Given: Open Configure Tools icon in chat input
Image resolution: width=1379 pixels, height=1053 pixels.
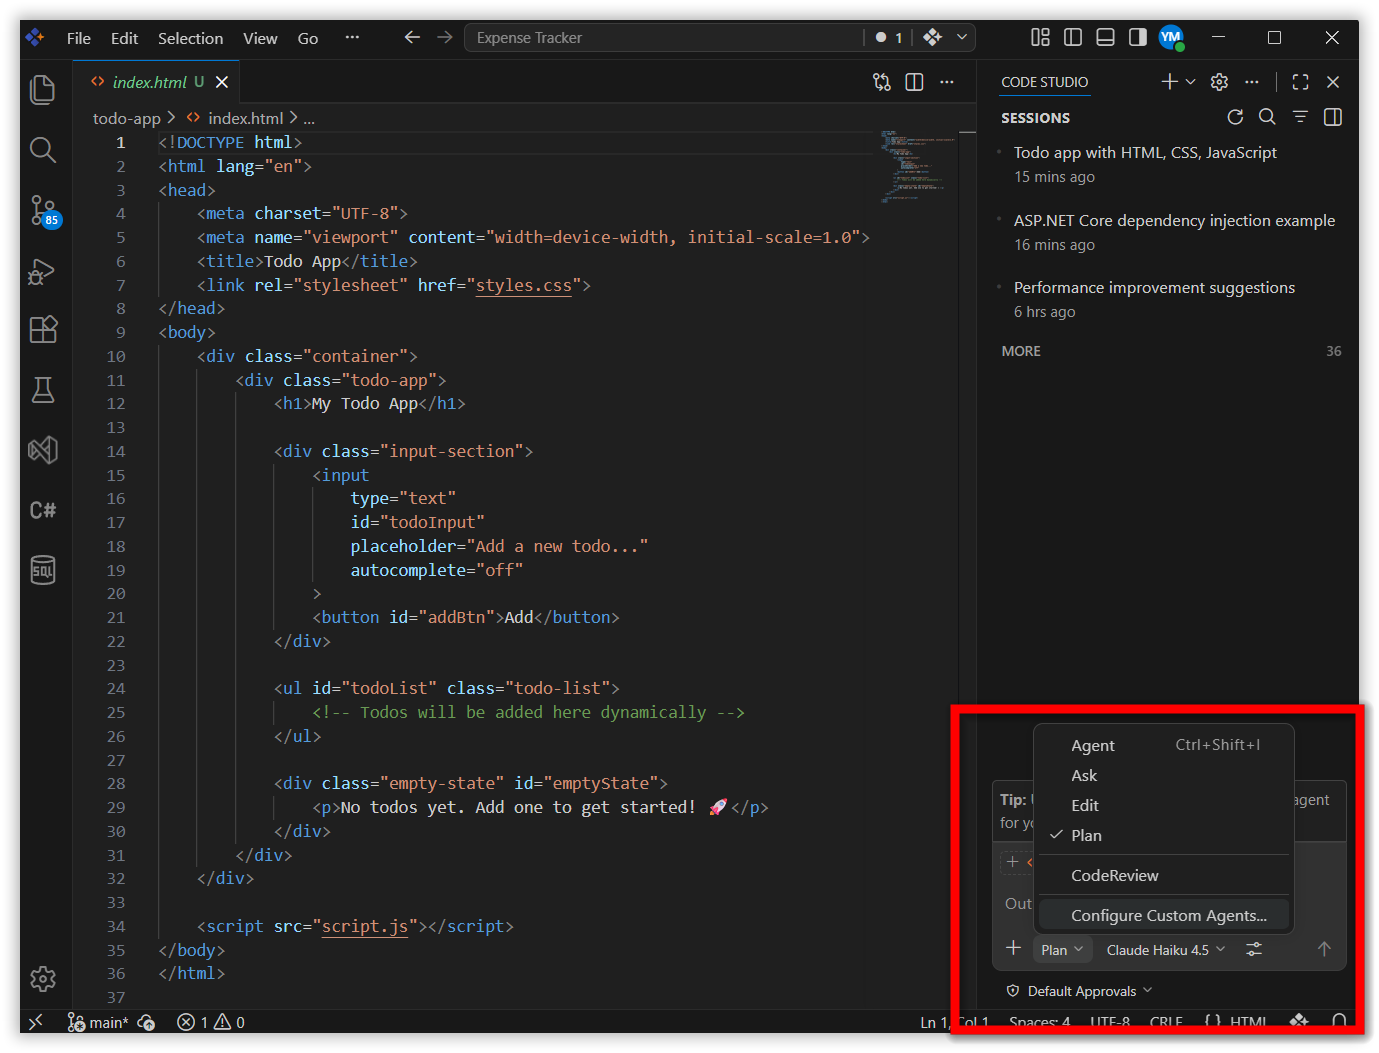Looking at the screenshot, I should pos(1254,949).
